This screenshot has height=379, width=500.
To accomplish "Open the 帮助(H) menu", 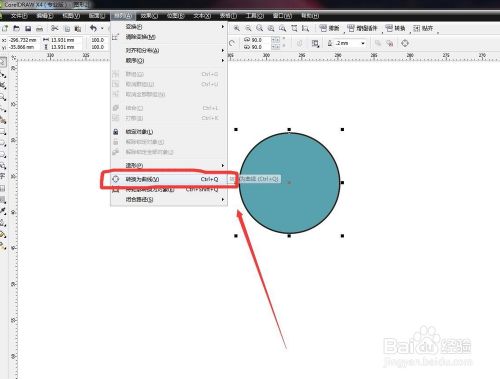I will pyautogui.click(x=310, y=16).
